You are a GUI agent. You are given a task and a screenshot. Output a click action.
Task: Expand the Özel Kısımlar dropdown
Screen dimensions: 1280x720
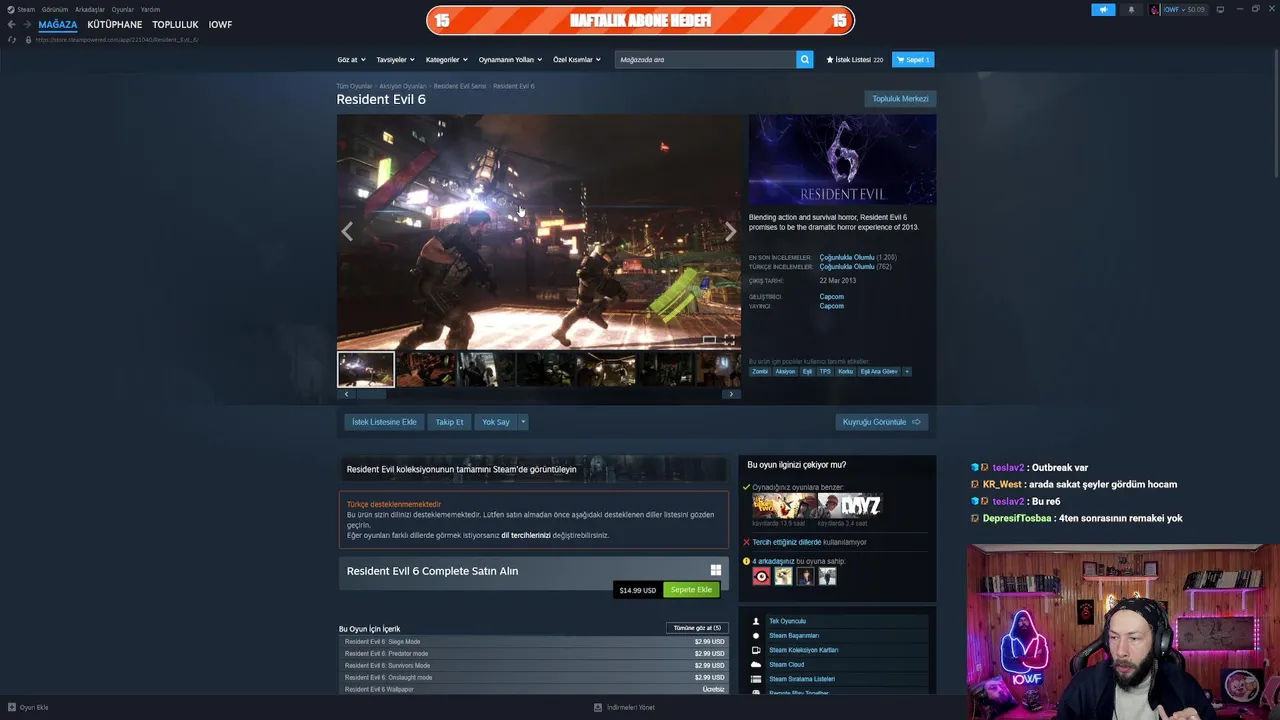(577, 59)
